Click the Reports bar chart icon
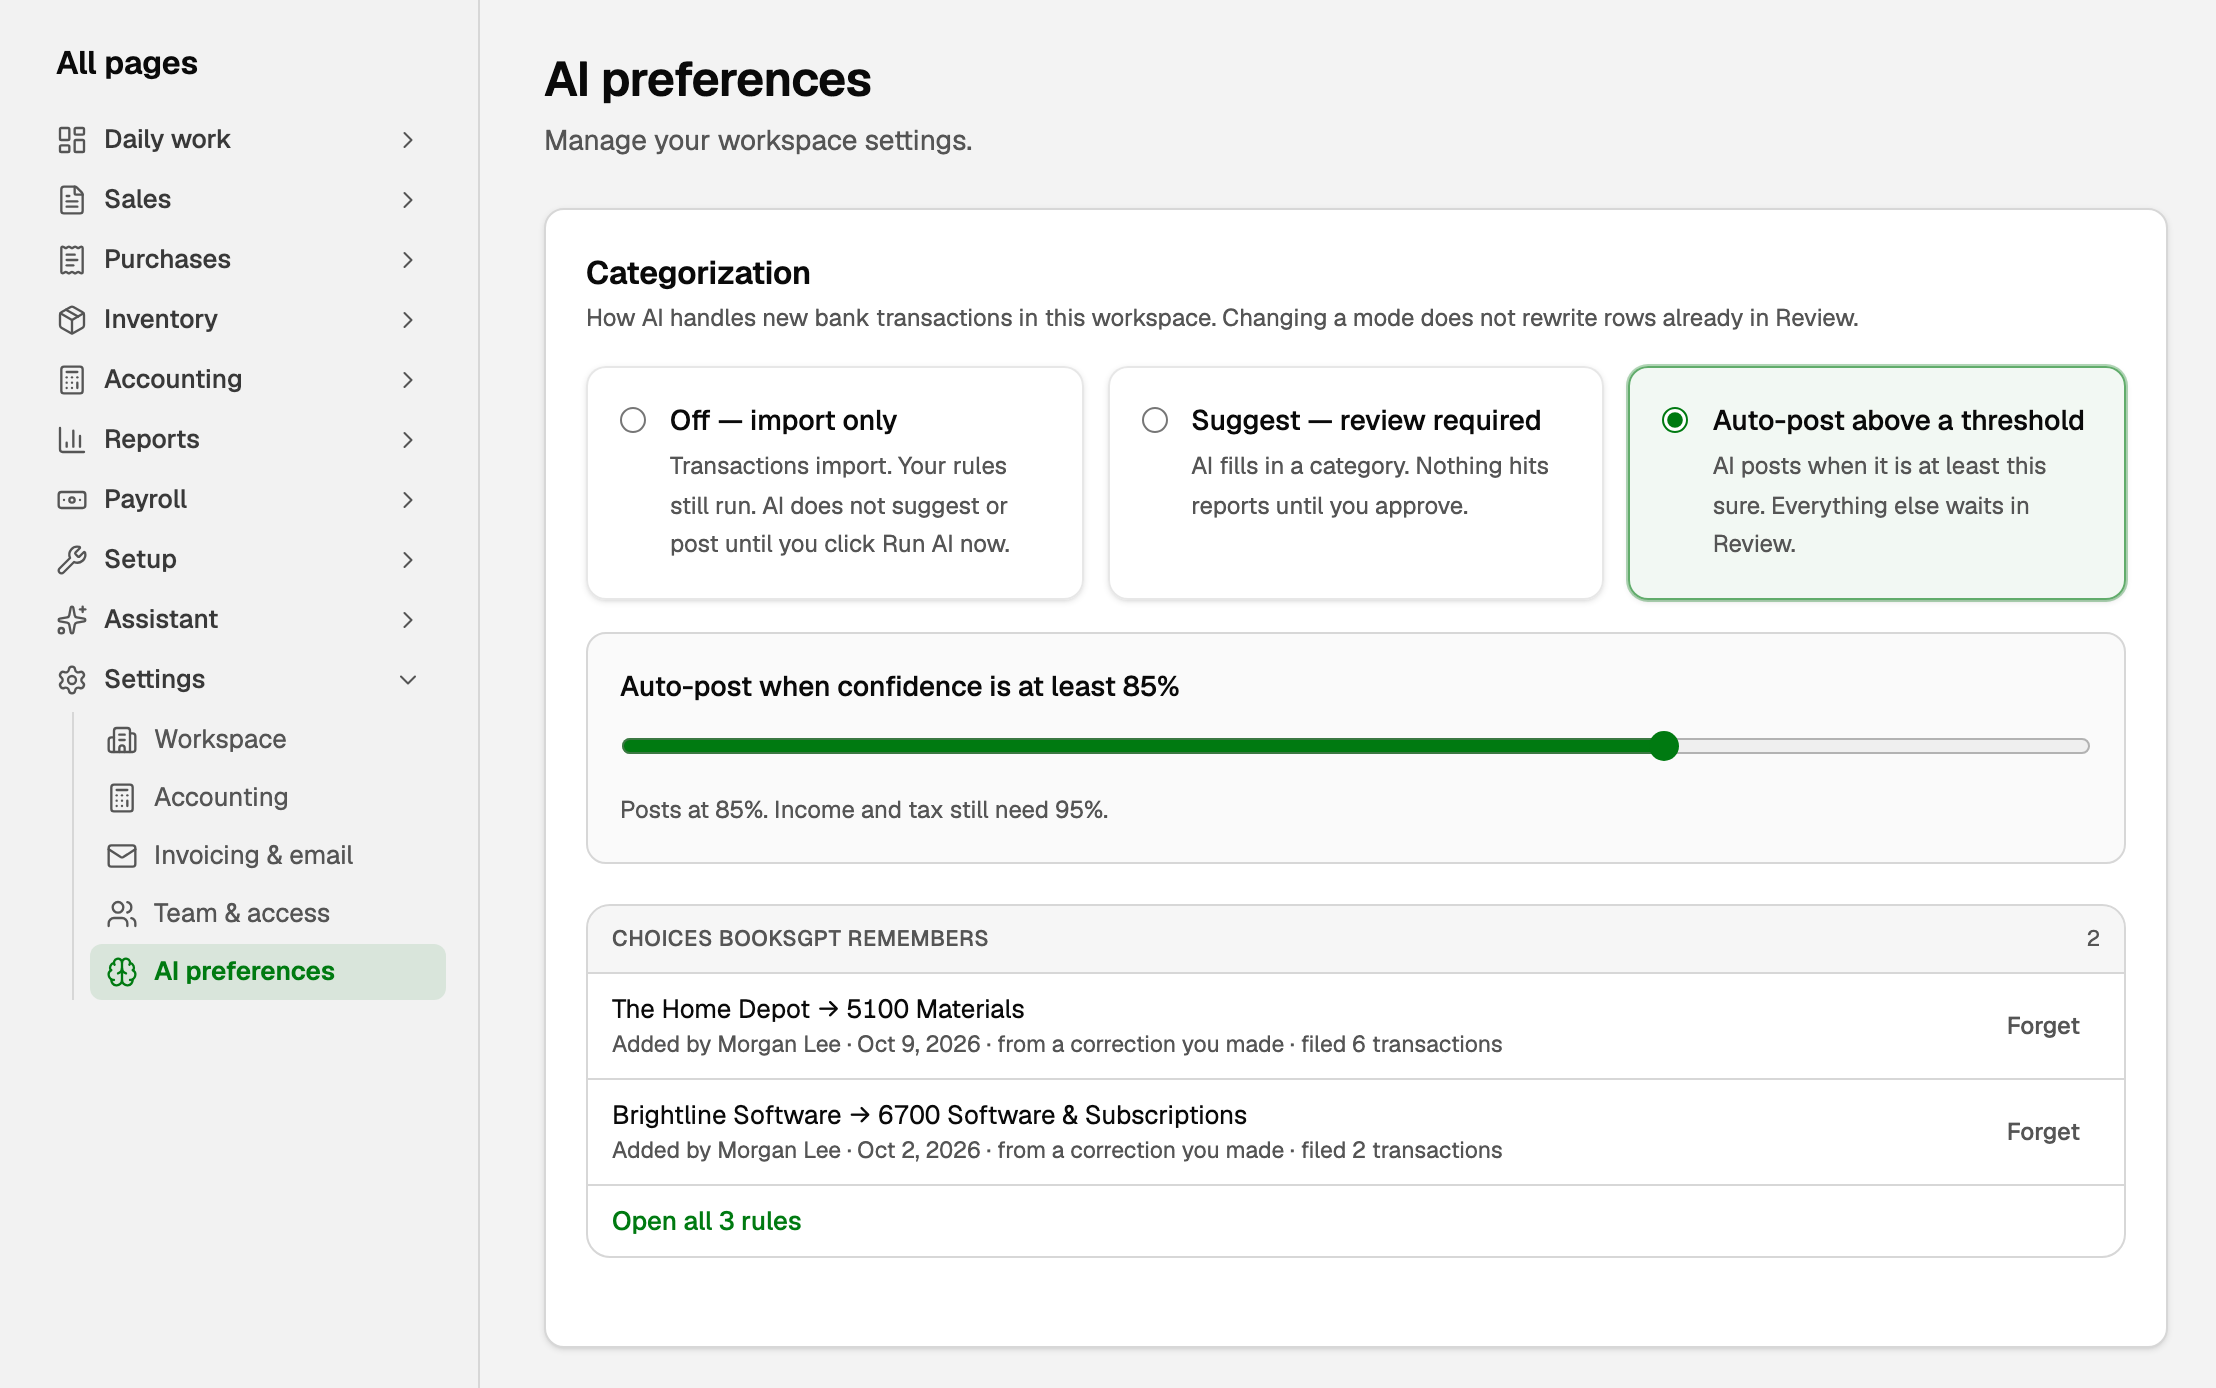 coord(72,440)
